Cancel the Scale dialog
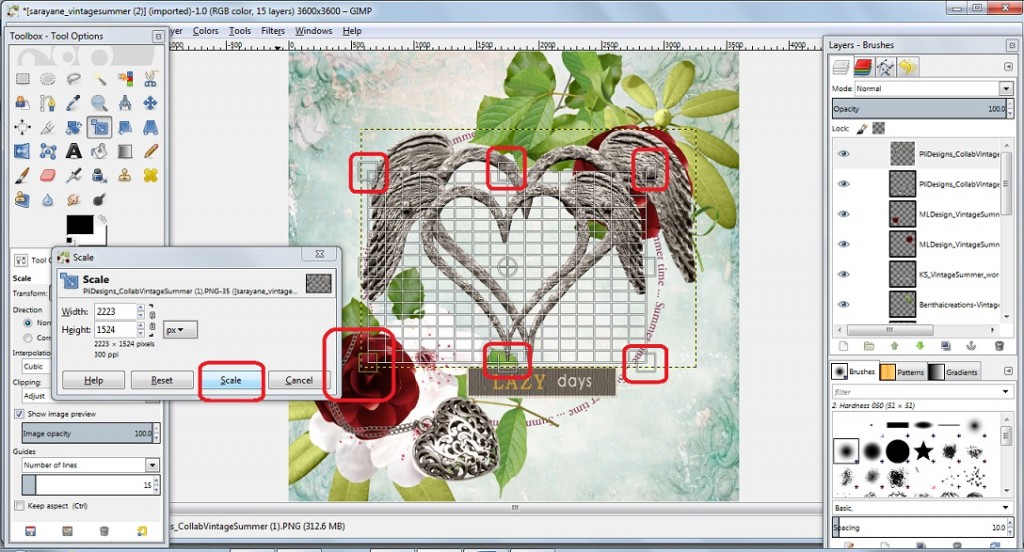 tap(298, 380)
